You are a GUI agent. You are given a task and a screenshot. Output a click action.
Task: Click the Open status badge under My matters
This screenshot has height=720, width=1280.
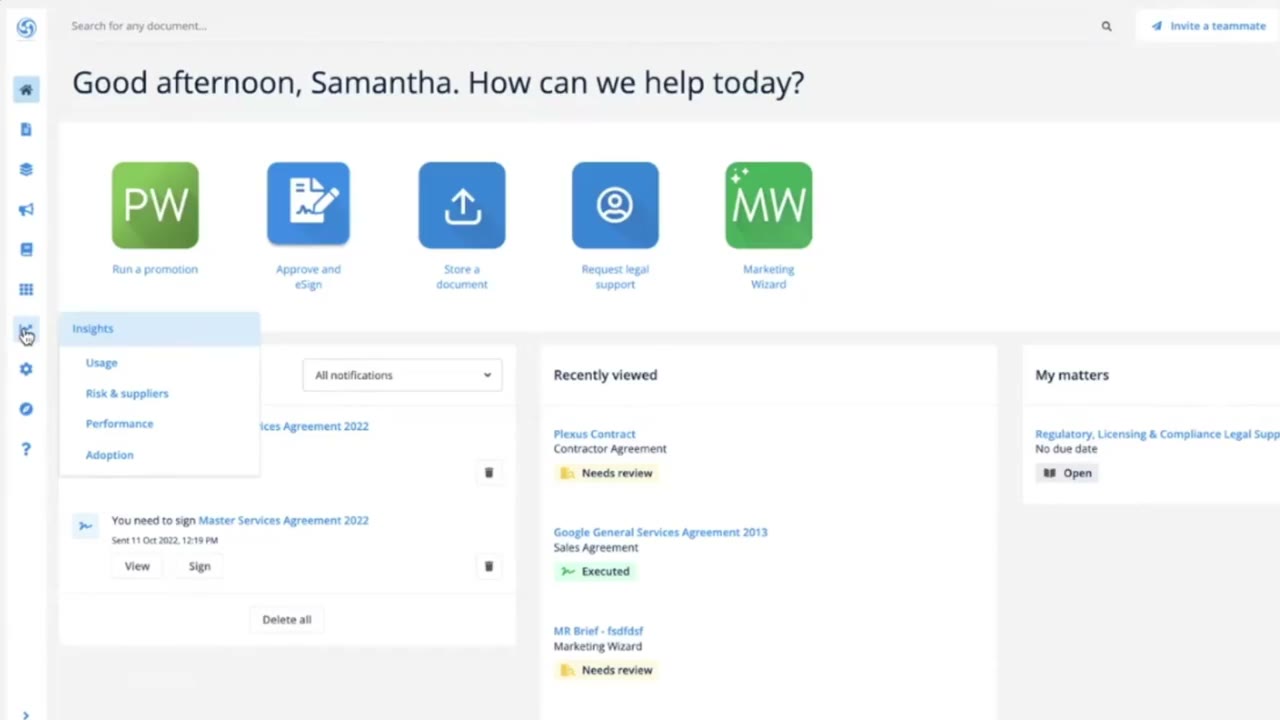point(1067,473)
